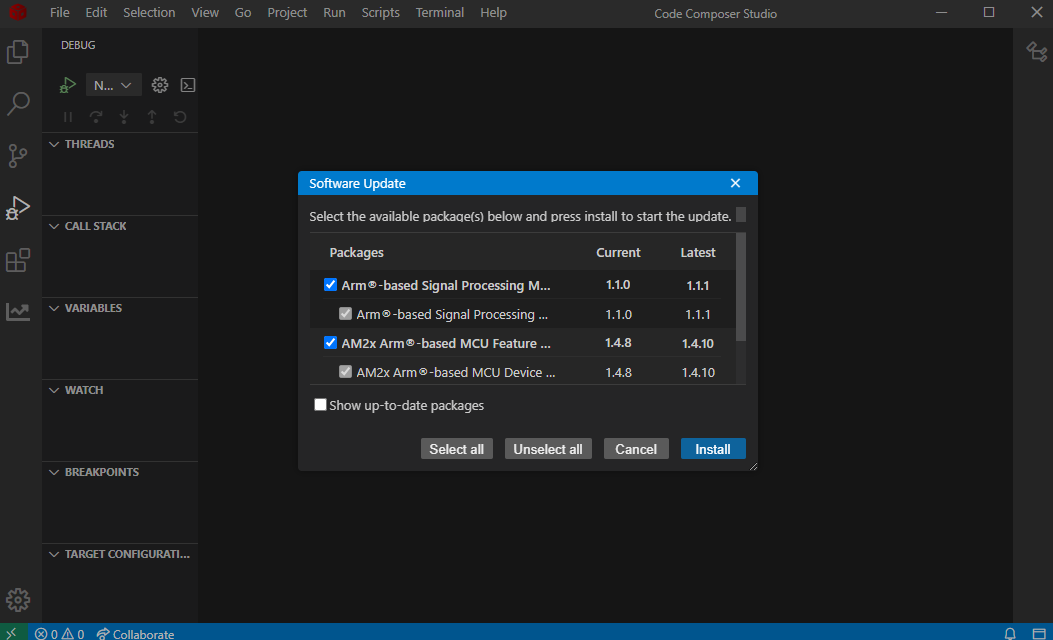Open the Edit menu
The width and height of the screenshot is (1053, 640).
point(96,12)
